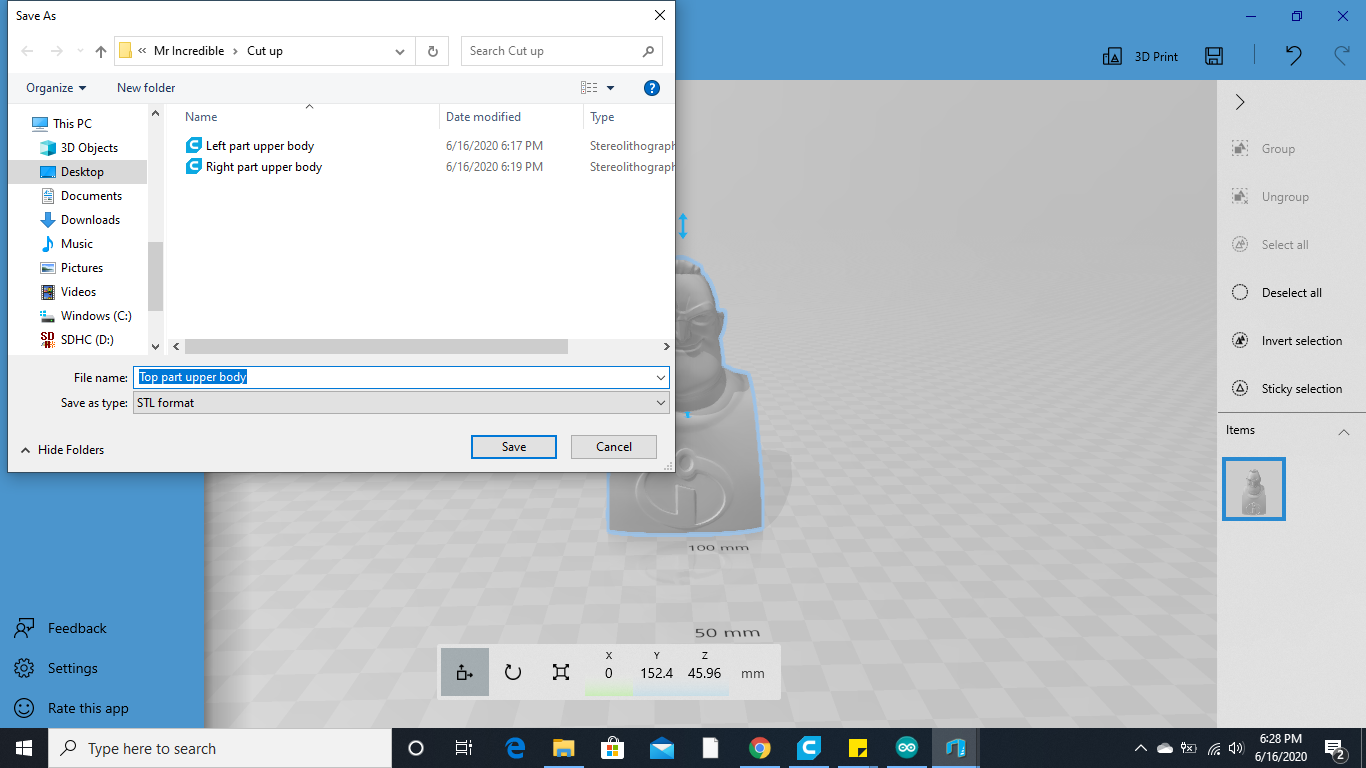The height and width of the screenshot is (768, 1366).
Task: Select the Rotate tool
Action: pos(512,671)
